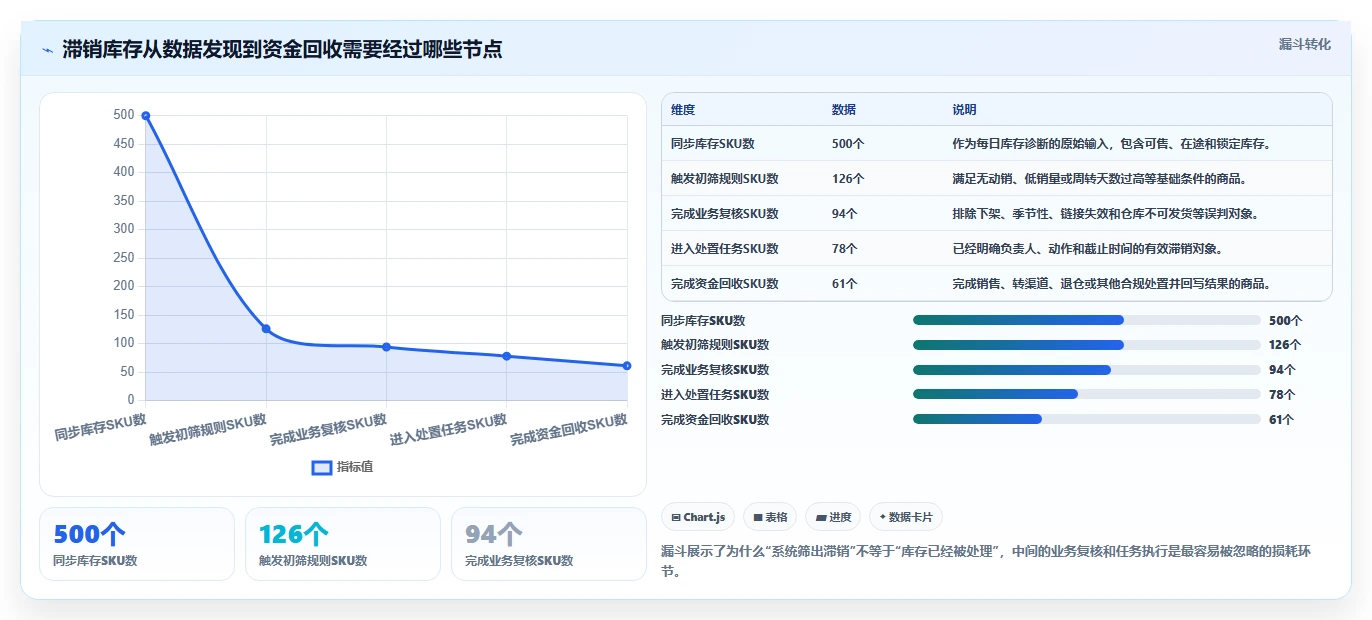Screen dimensions: 1372x620
Task: Select the 表格 chip
Action: pos(770,517)
